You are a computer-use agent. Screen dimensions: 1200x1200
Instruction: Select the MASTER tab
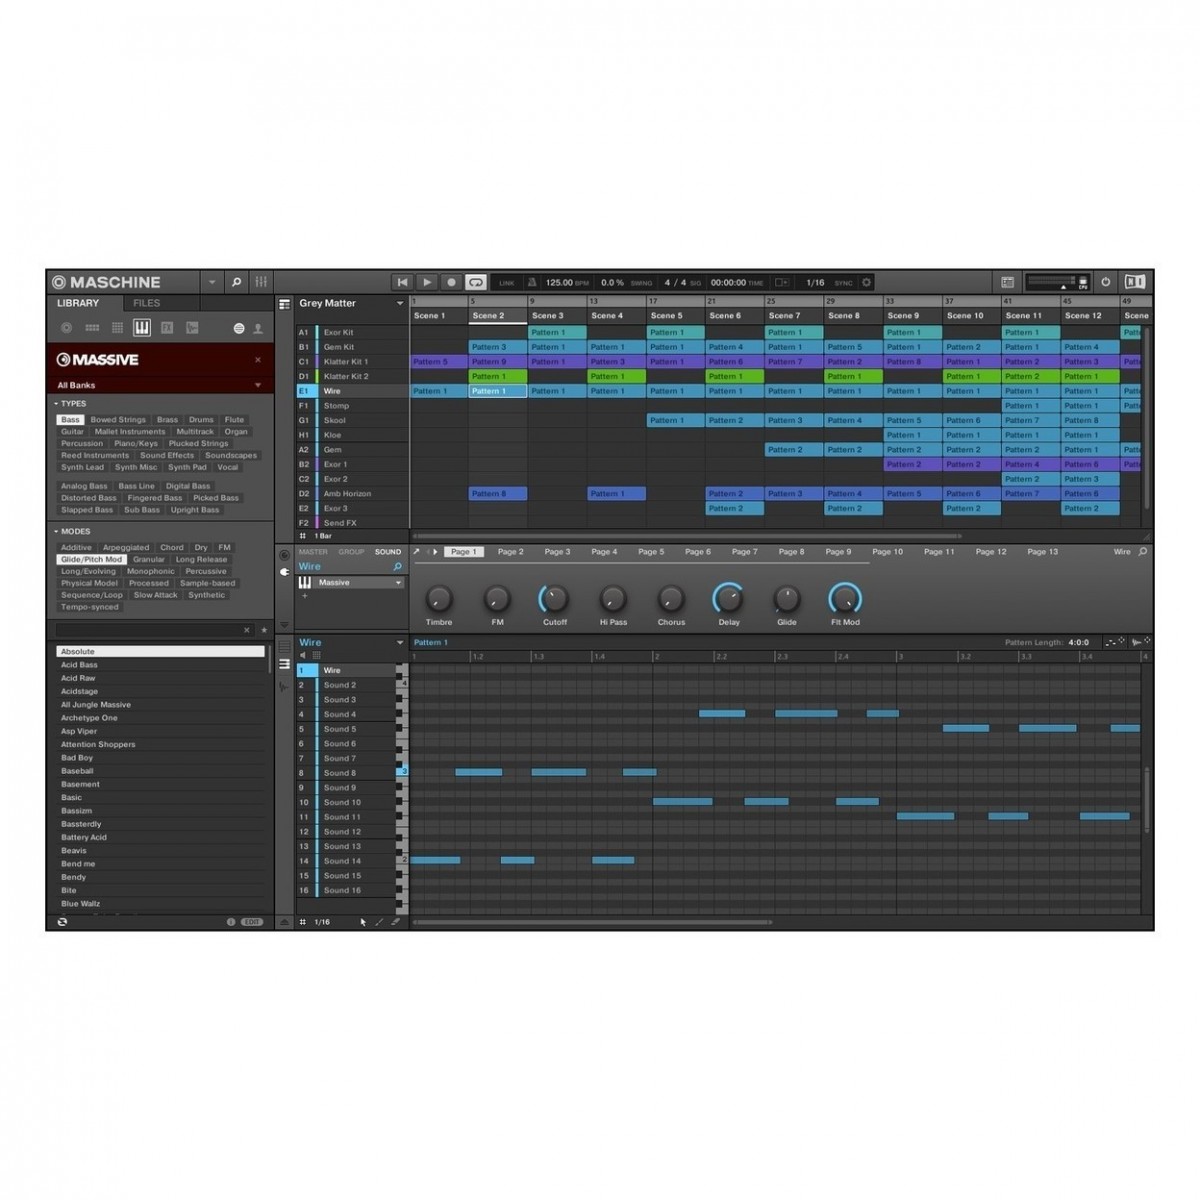[313, 552]
